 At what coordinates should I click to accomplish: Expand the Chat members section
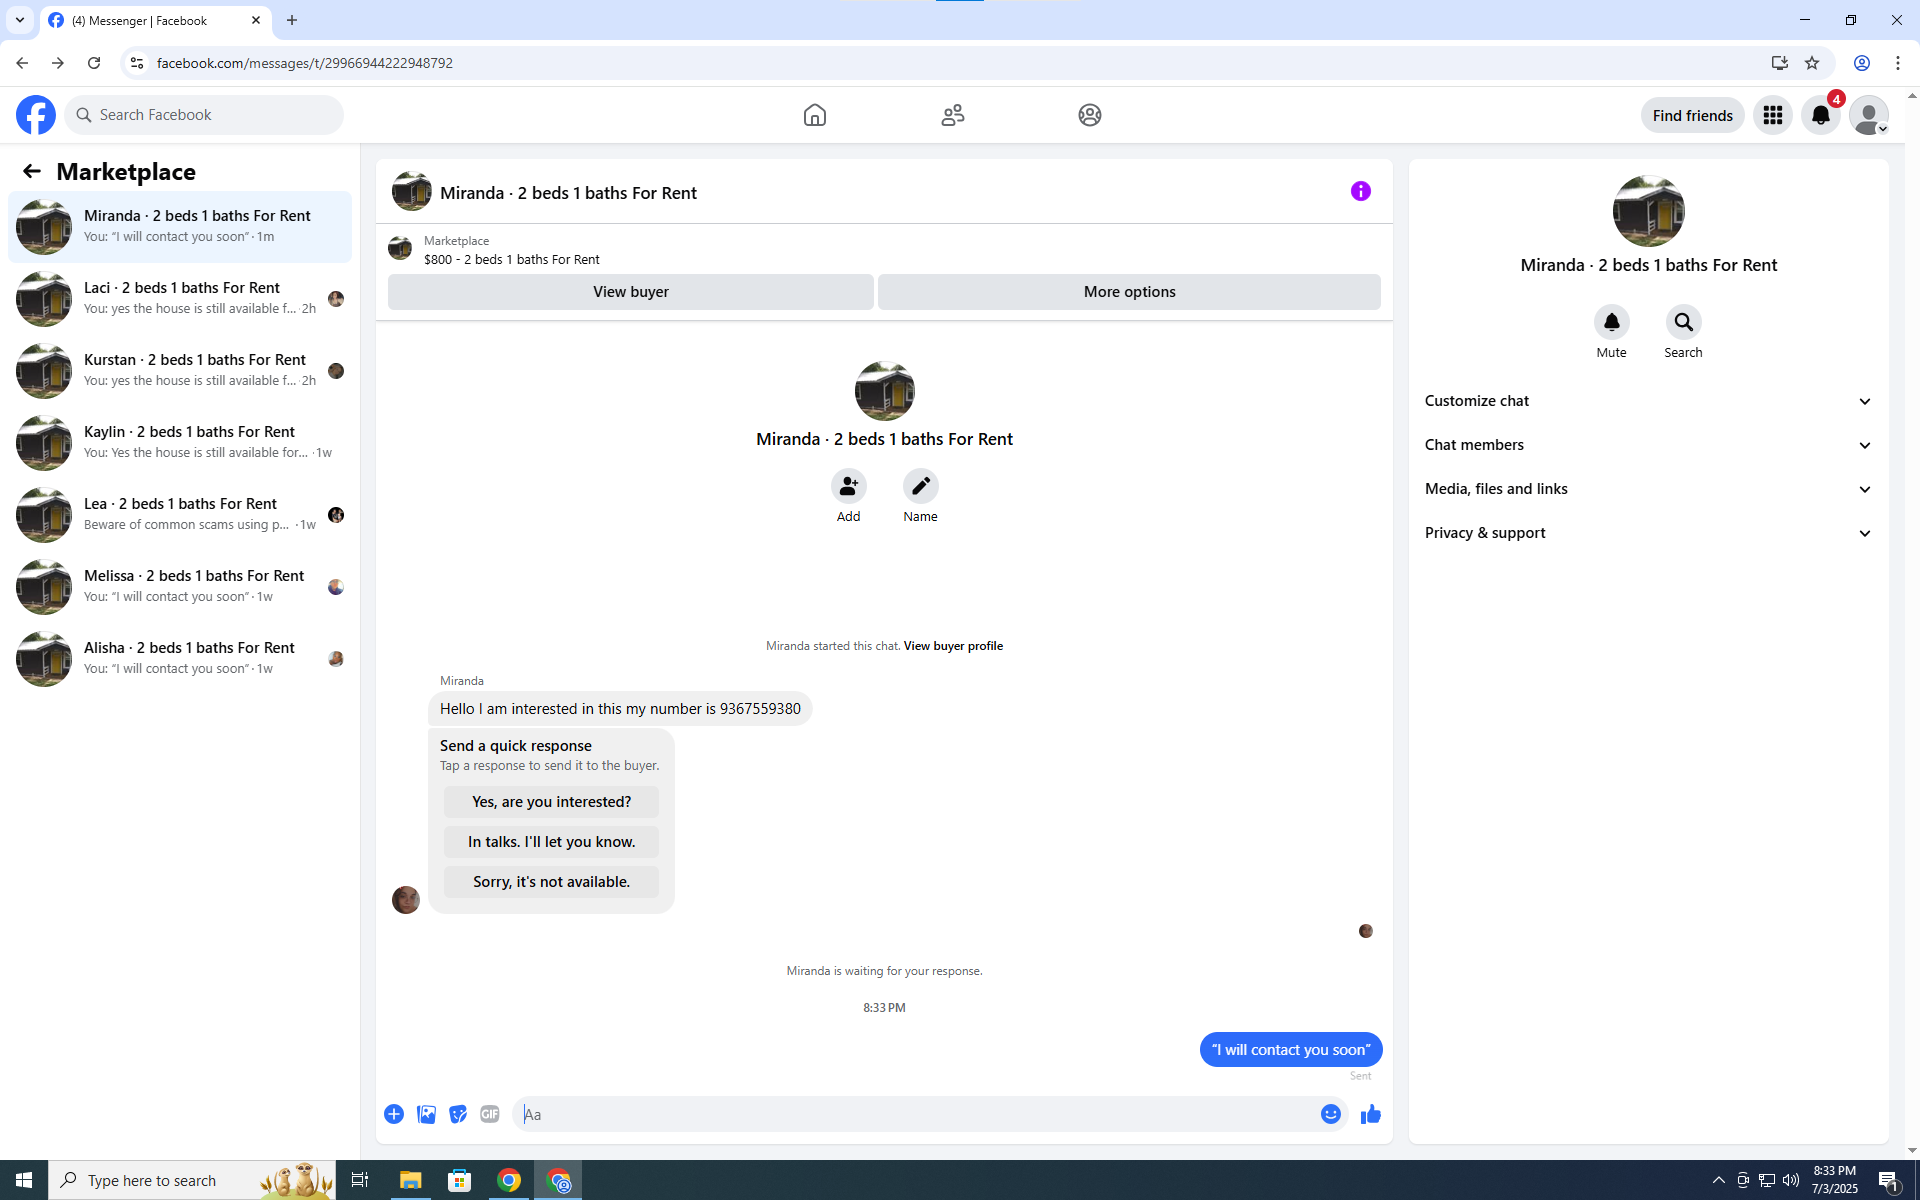tap(1647, 445)
